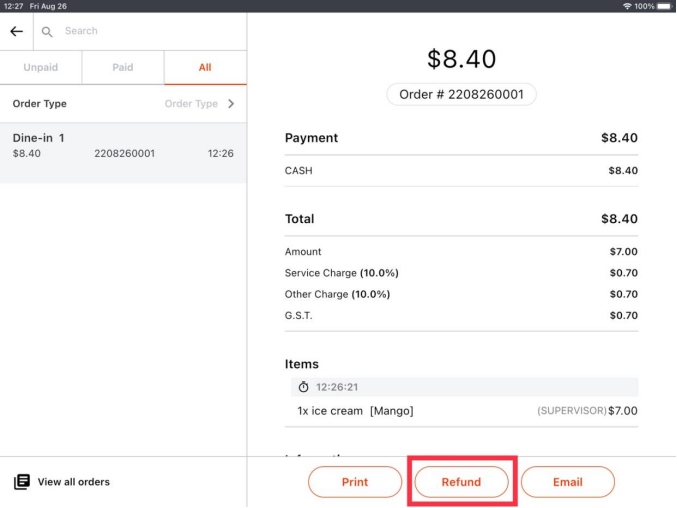The width and height of the screenshot is (677, 508).
Task: Open the Order Type filter row
Action: [123, 104]
